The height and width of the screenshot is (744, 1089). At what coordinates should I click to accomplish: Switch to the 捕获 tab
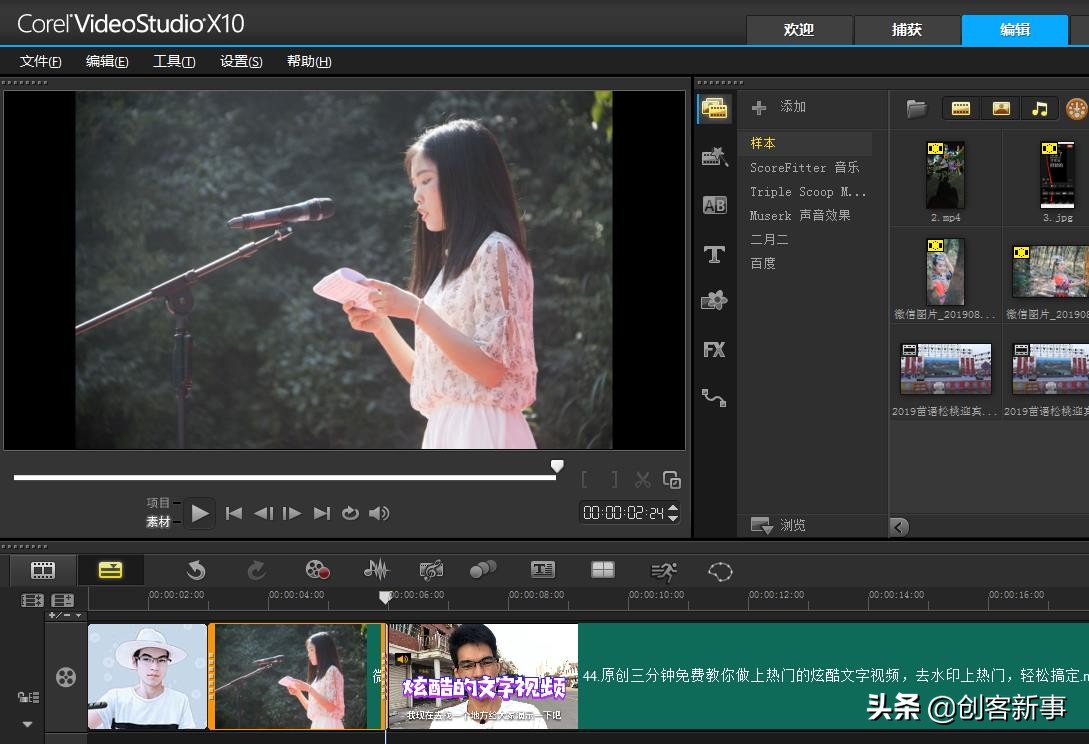coord(906,30)
